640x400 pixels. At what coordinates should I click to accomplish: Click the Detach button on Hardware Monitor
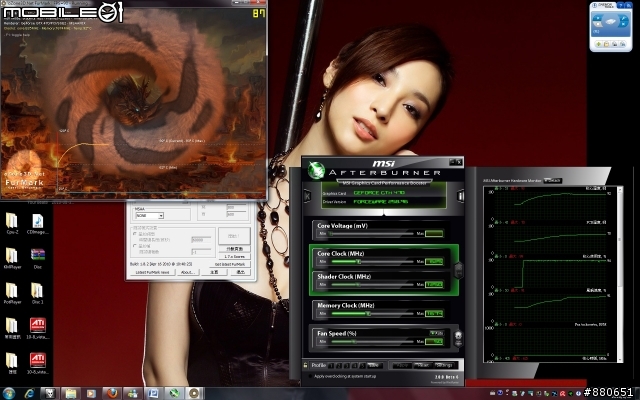click(553, 180)
